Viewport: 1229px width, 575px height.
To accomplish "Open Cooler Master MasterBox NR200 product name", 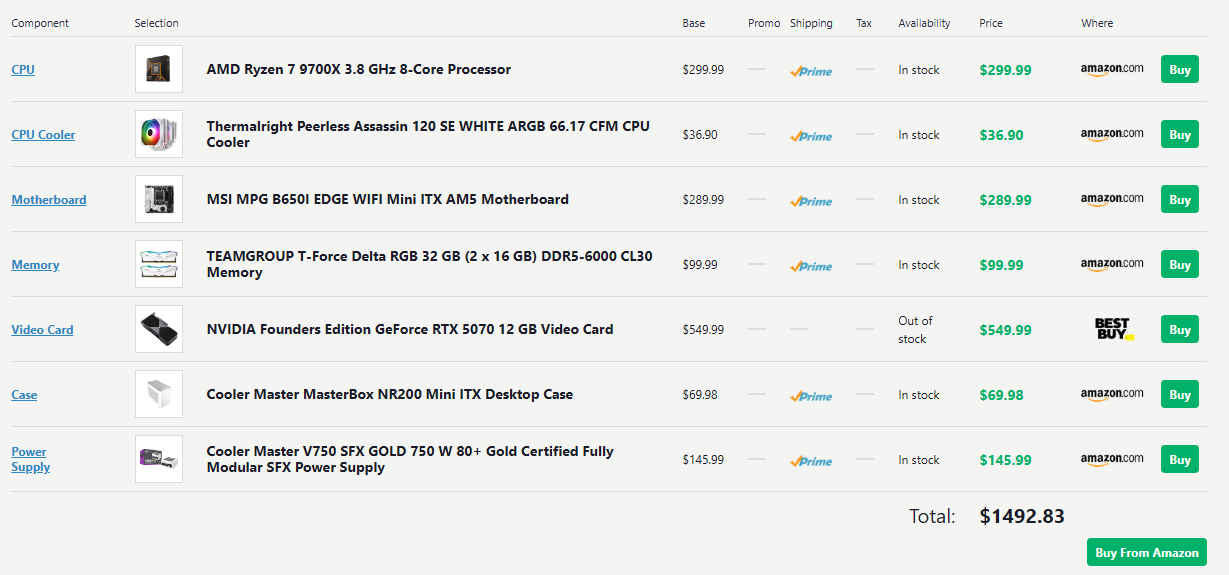I will [390, 394].
